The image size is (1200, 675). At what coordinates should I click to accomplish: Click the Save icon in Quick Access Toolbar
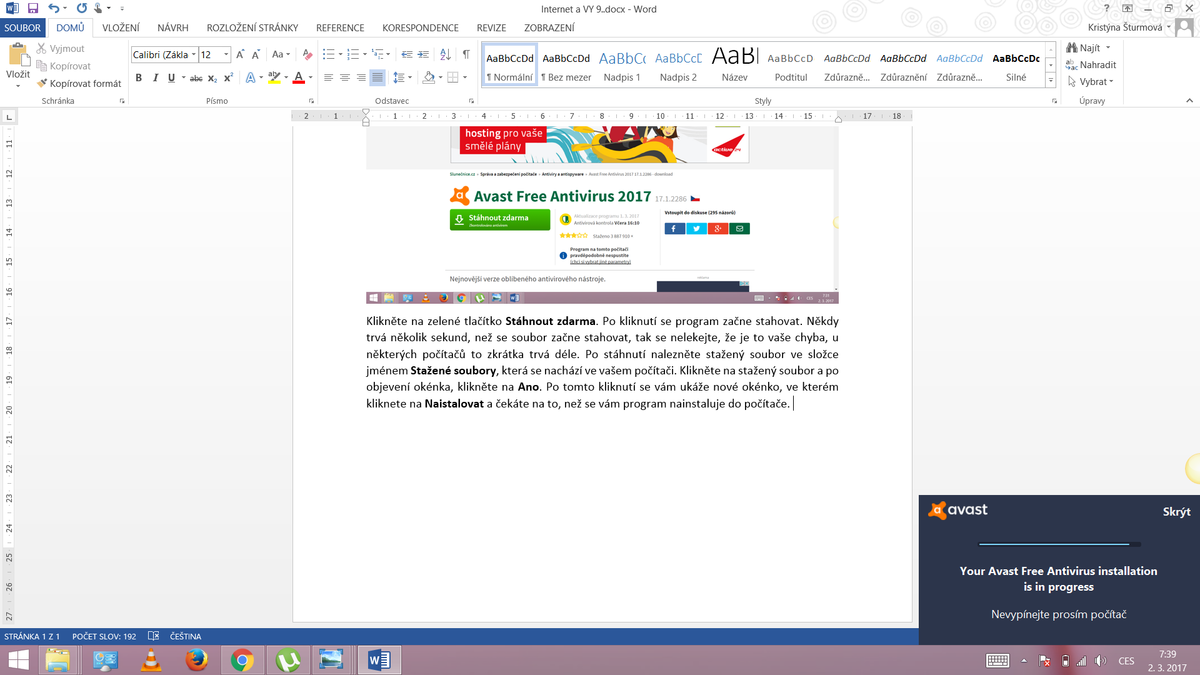[32, 8]
